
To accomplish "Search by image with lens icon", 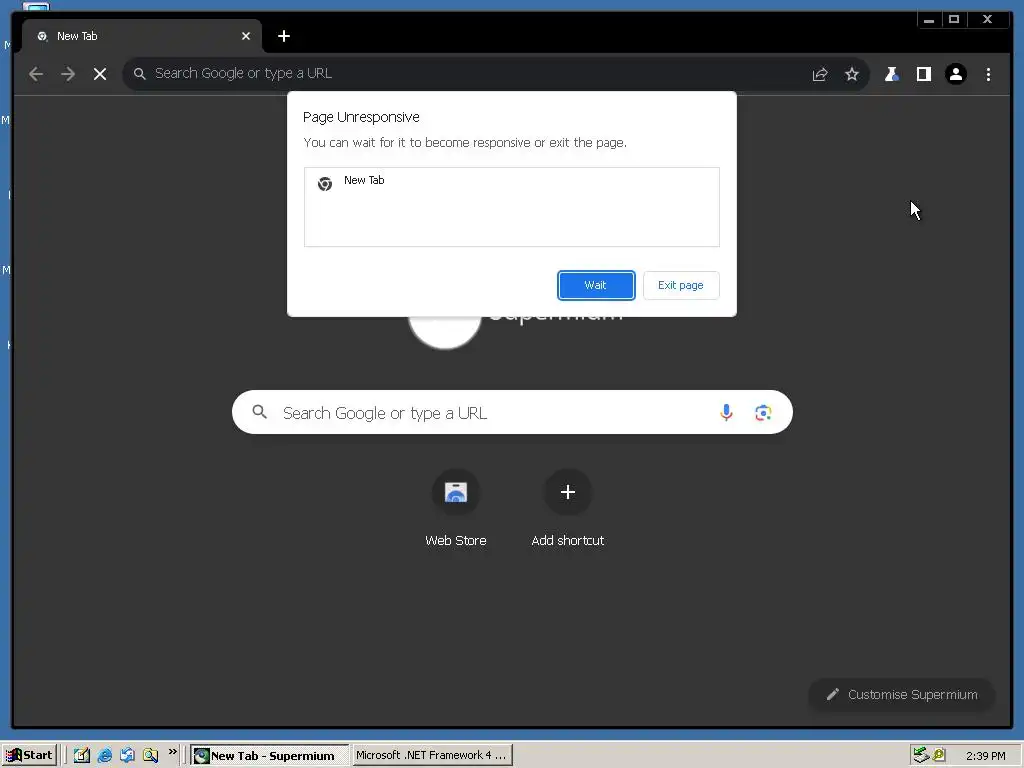I will 763,413.
